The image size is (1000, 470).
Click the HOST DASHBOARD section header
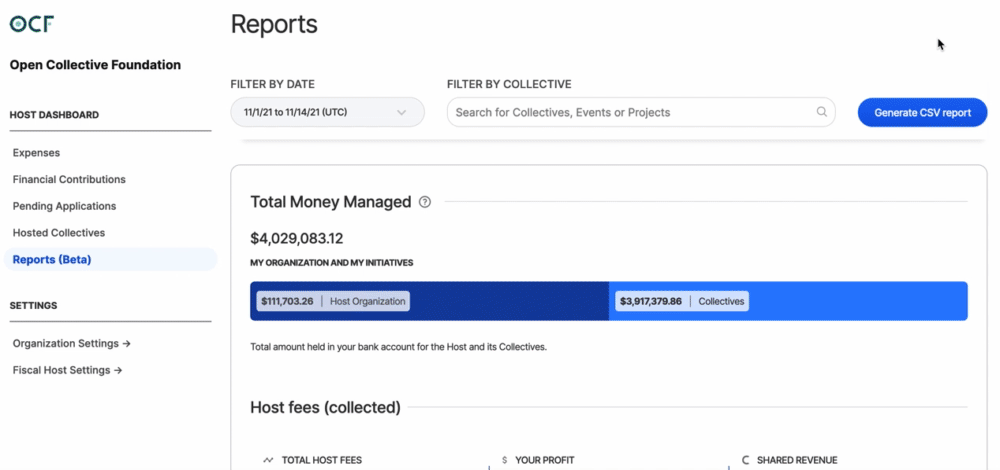pyautogui.click(x=54, y=115)
